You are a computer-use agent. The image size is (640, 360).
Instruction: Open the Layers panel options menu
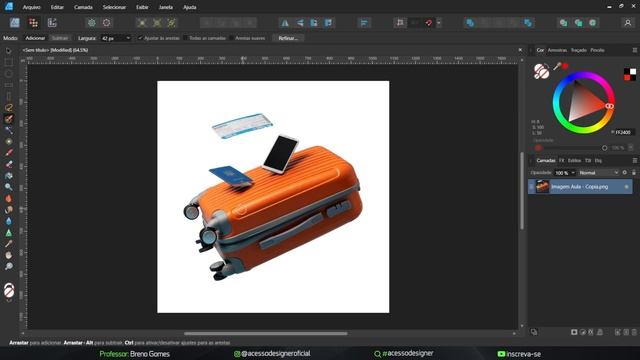[x=635, y=160]
